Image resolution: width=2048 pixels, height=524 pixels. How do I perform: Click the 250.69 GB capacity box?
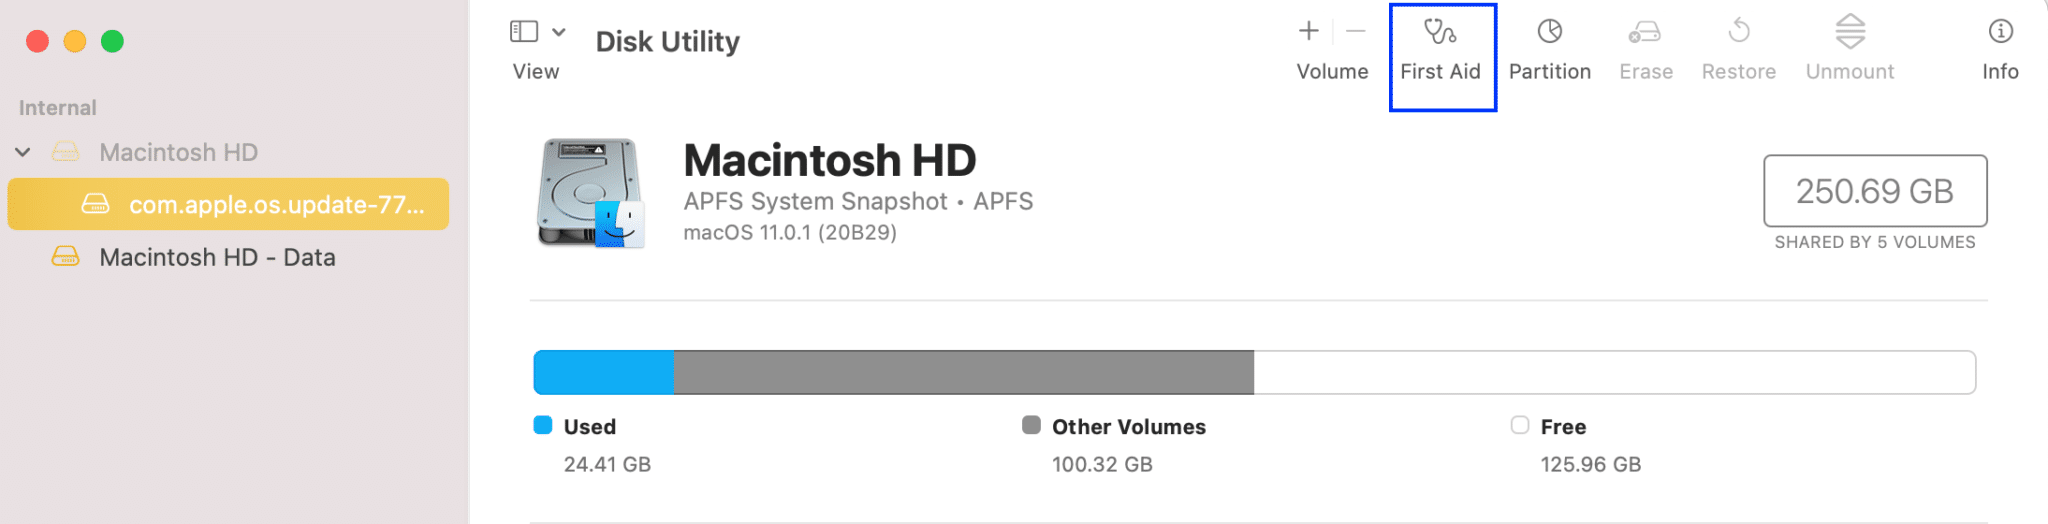point(1874,191)
